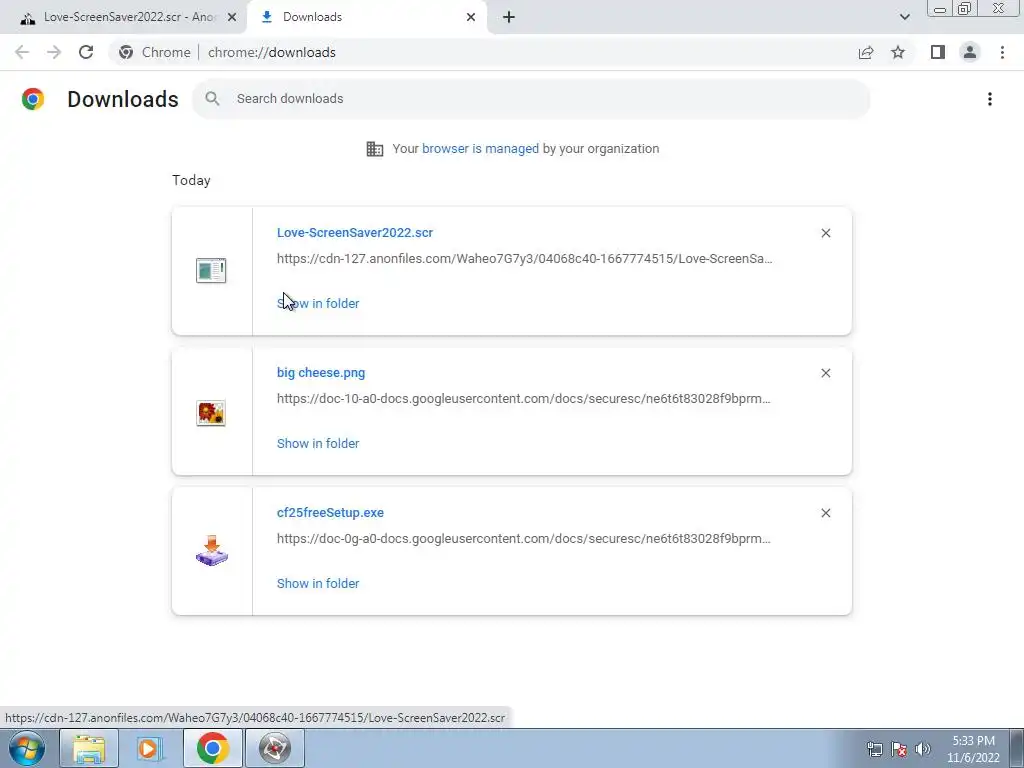
Task: Close the Downloads tab
Action: (471, 17)
